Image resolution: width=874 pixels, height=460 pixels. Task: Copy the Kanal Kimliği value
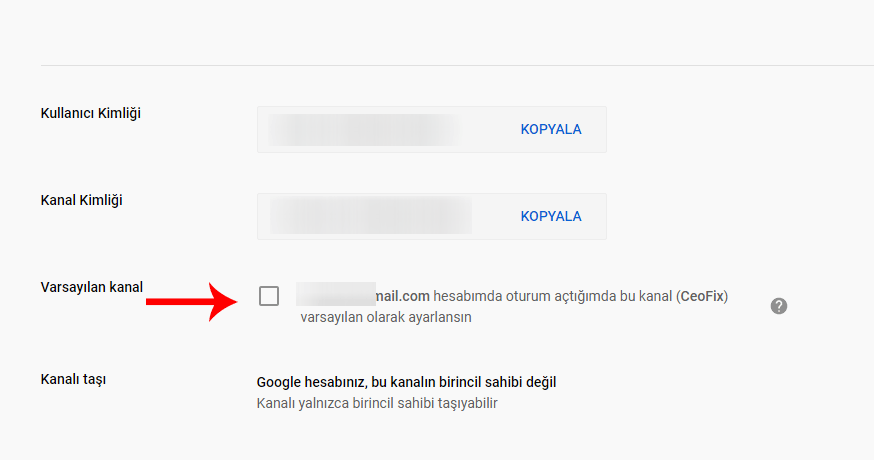point(551,216)
